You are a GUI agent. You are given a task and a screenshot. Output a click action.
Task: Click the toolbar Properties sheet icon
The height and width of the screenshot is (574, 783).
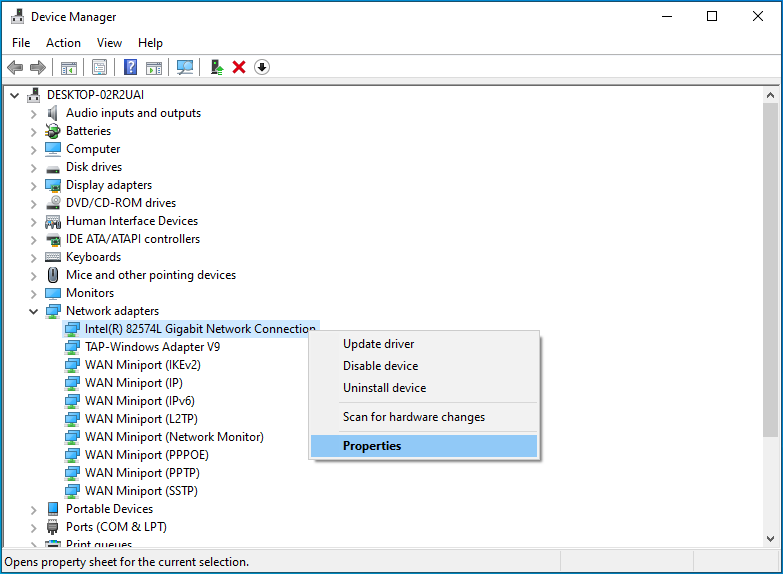click(x=100, y=67)
